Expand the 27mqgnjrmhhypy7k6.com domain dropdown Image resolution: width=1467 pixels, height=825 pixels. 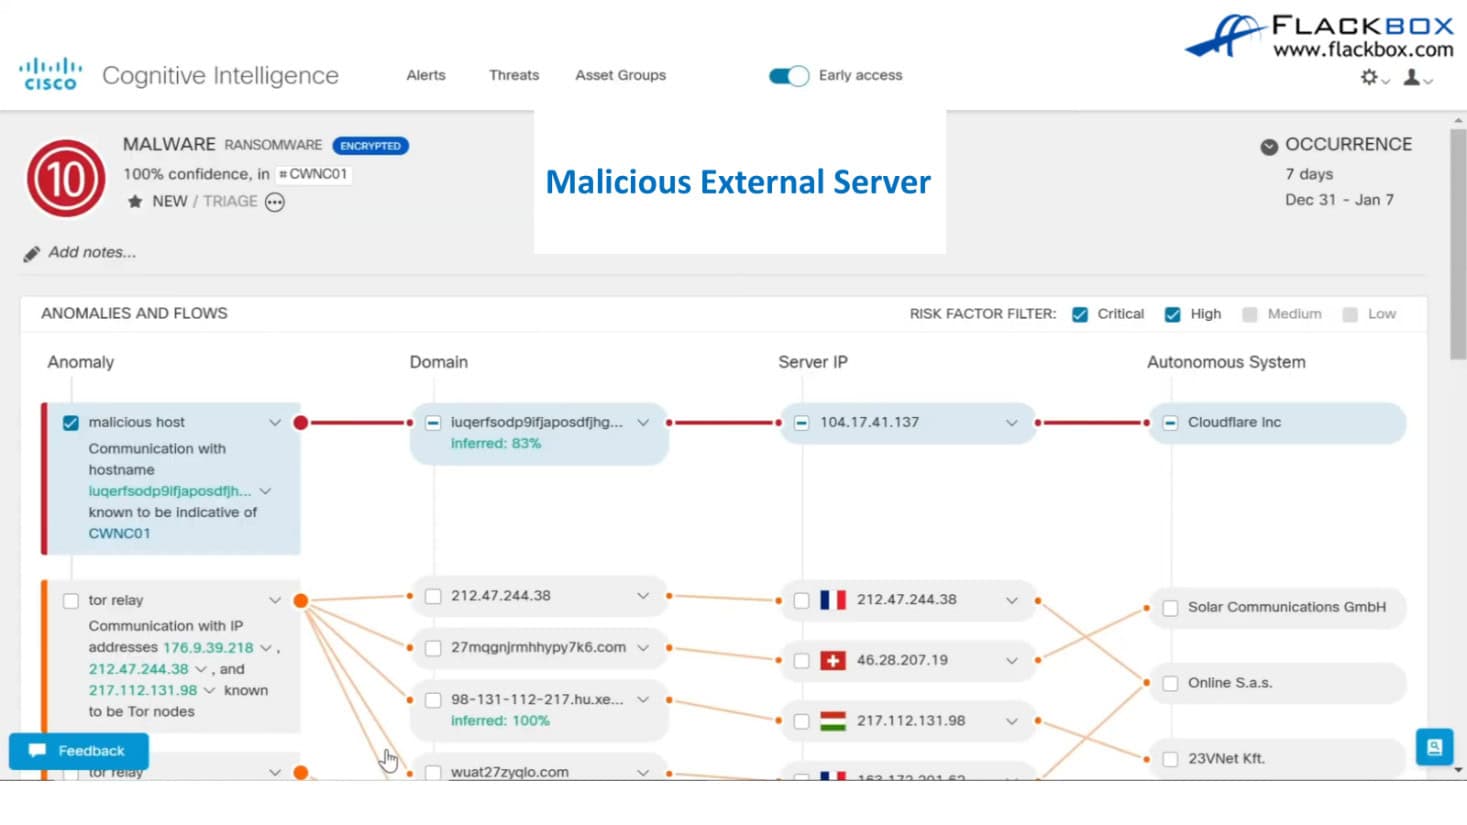click(x=643, y=648)
